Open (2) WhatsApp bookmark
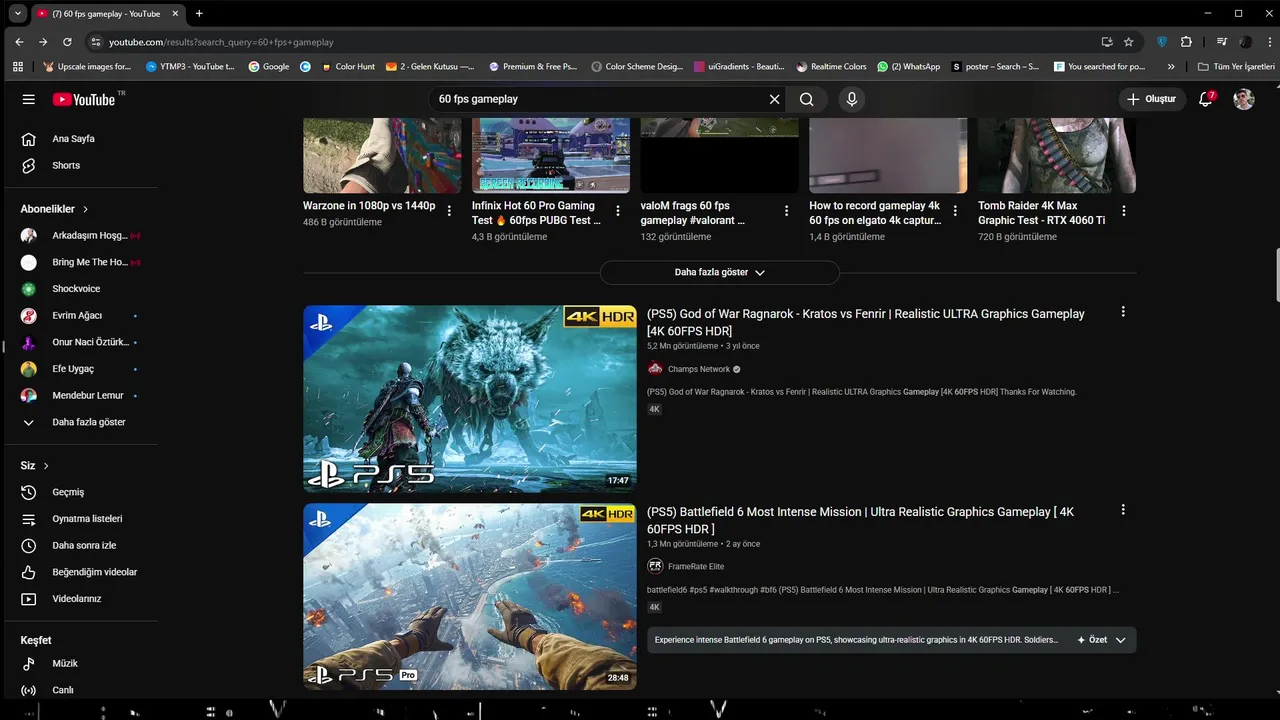Viewport: 1280px width, 720px height. (909, 67)
